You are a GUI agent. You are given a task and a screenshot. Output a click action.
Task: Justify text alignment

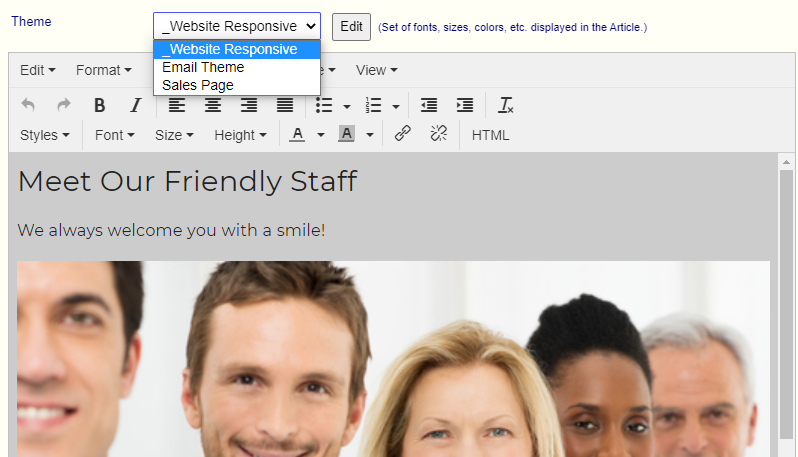[x=284, y=105]
